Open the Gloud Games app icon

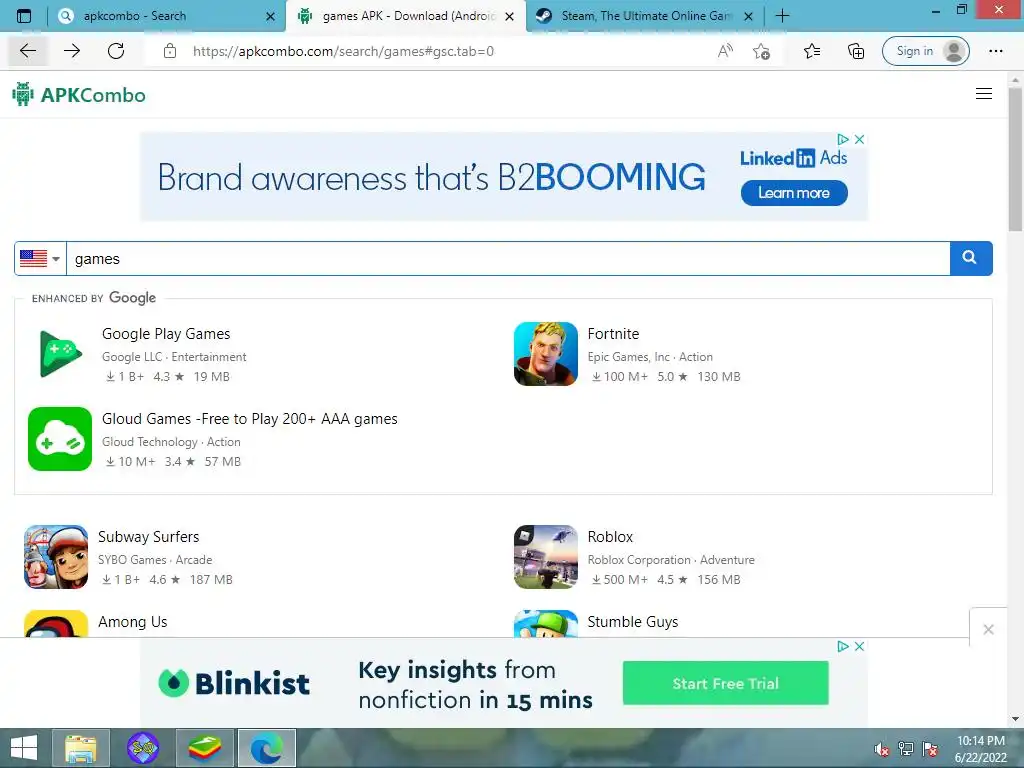pos(60,439)
